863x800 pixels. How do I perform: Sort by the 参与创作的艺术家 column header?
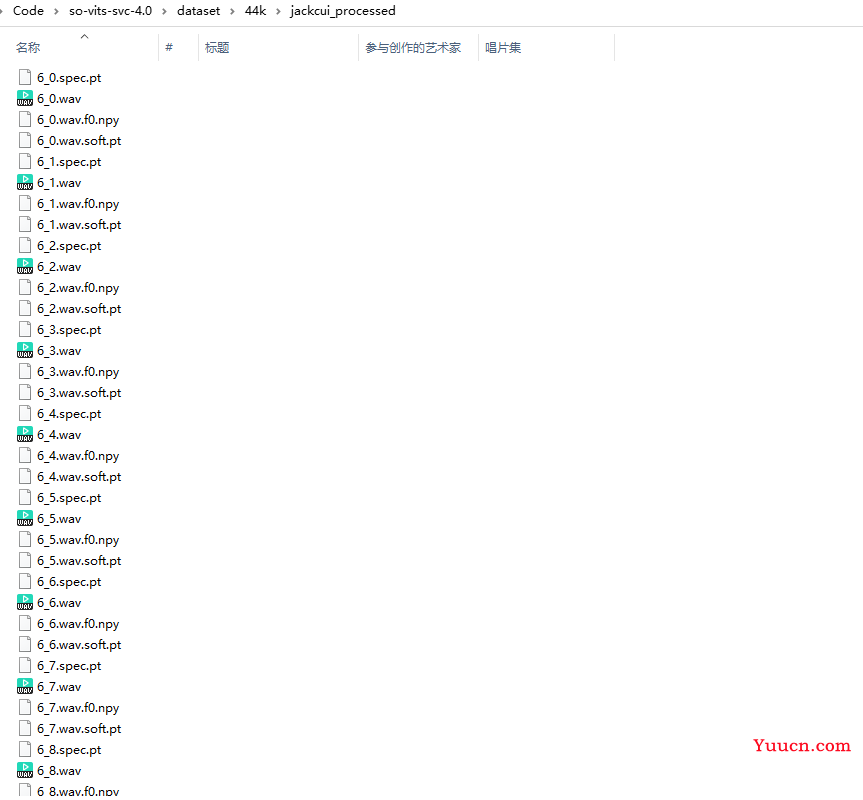[413, 48]
